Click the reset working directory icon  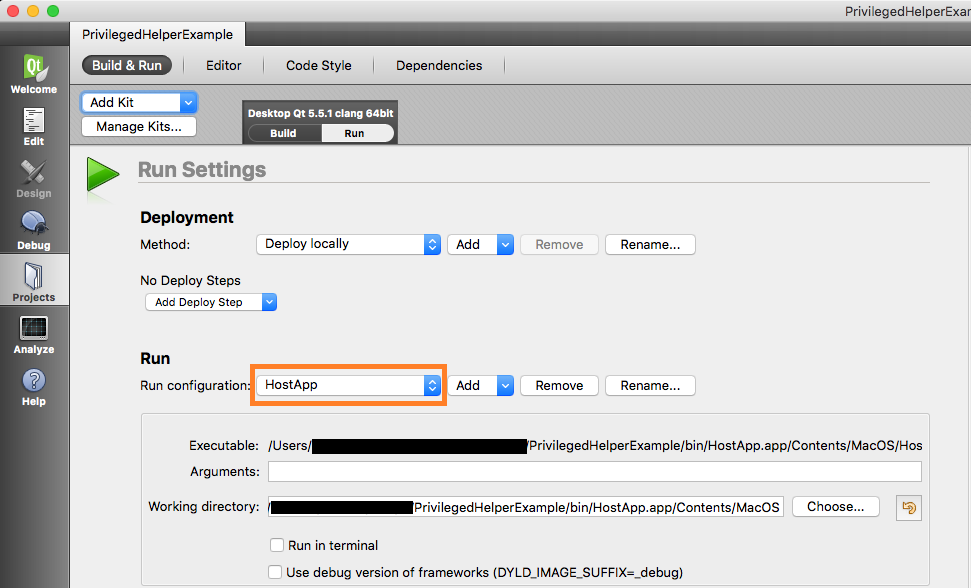click(908, 508)
